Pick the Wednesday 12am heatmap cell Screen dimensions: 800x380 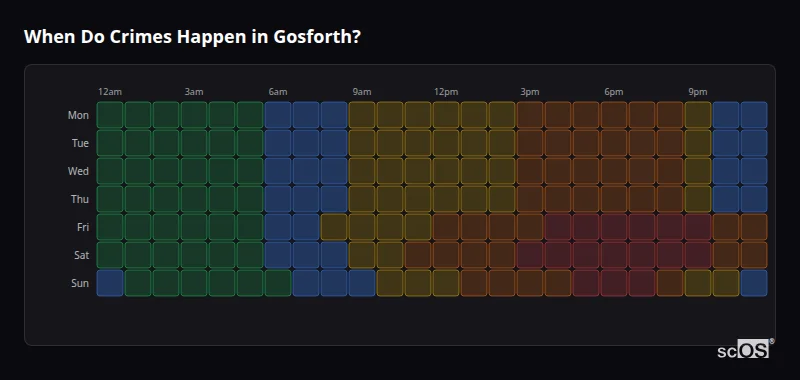110,171
